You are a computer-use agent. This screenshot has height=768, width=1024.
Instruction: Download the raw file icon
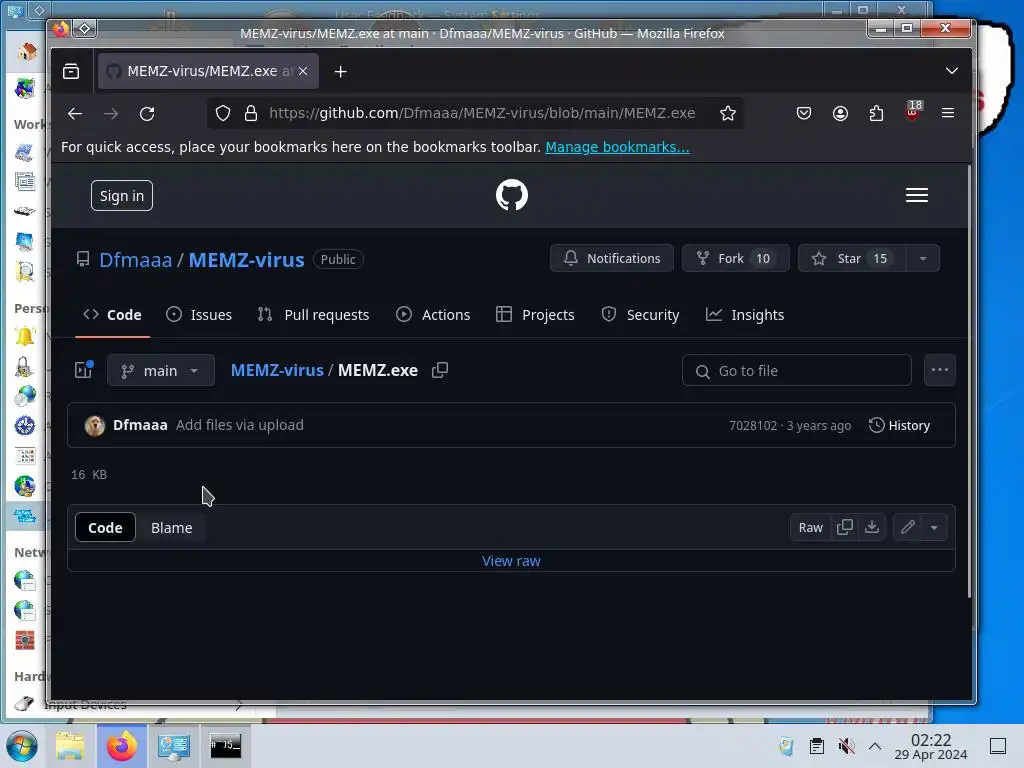pos(872,528)
